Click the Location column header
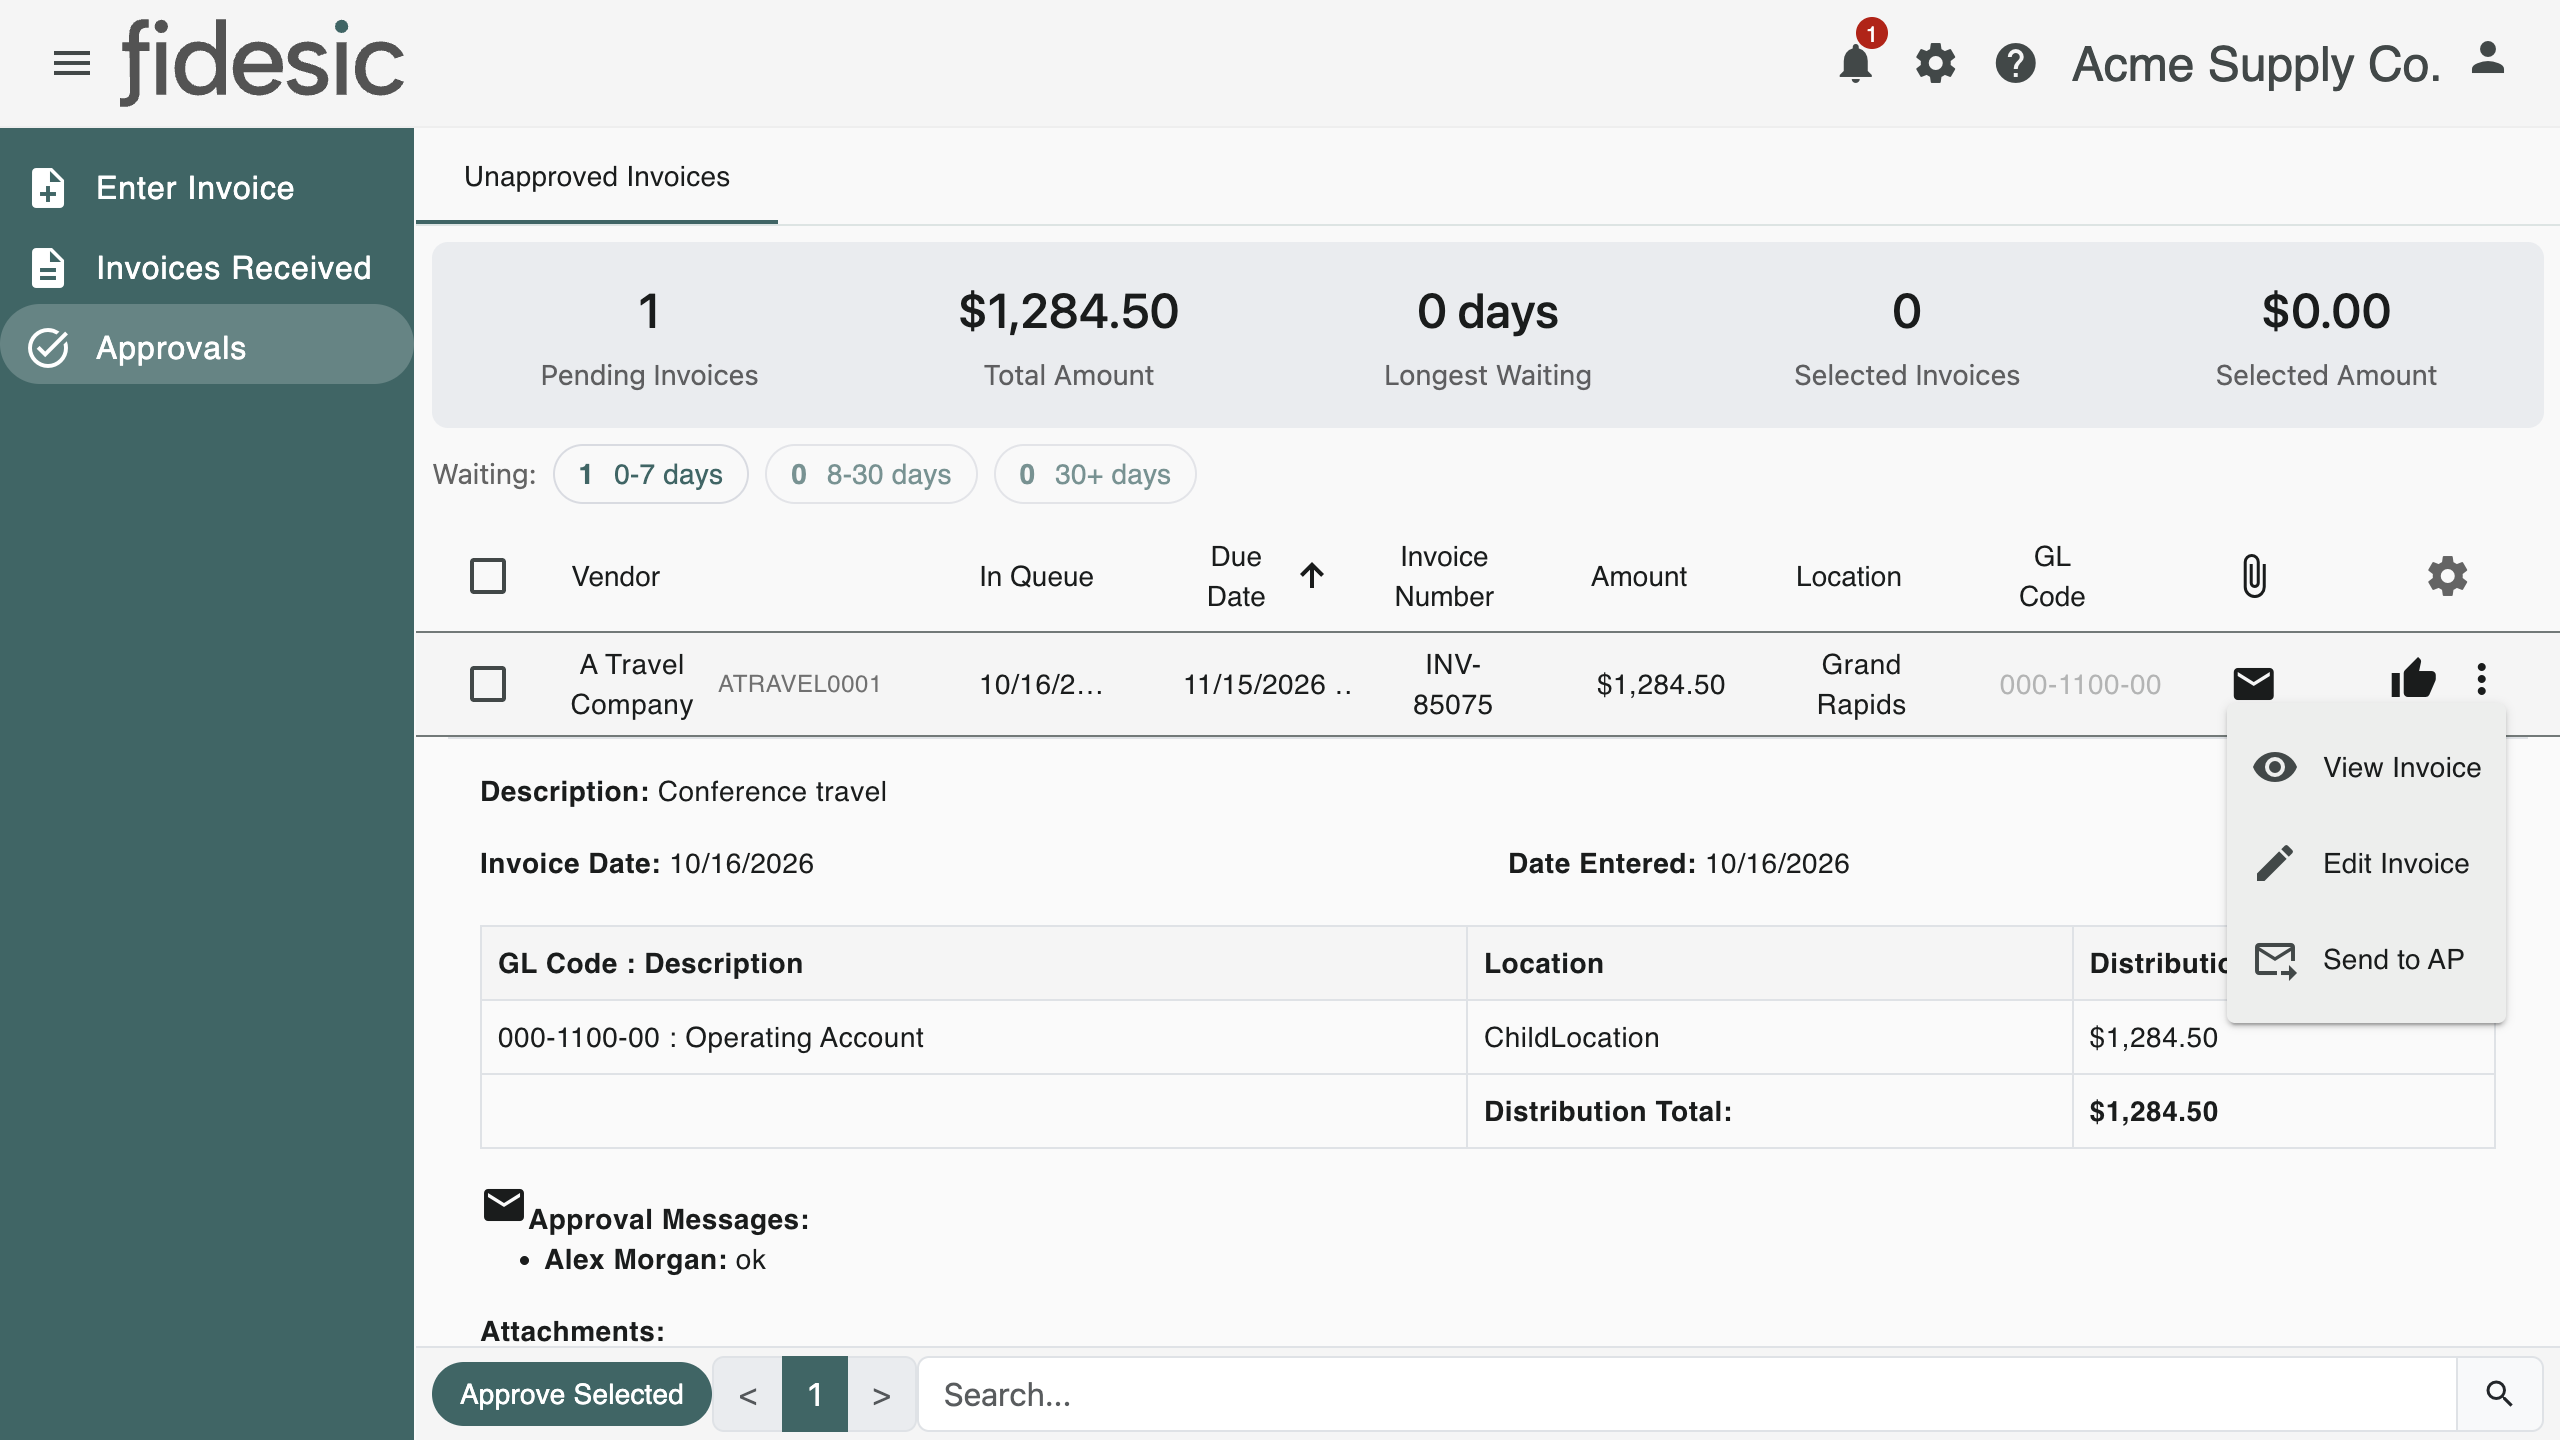Viewport: 2560px width, 1440px height. coord(1848,577)
